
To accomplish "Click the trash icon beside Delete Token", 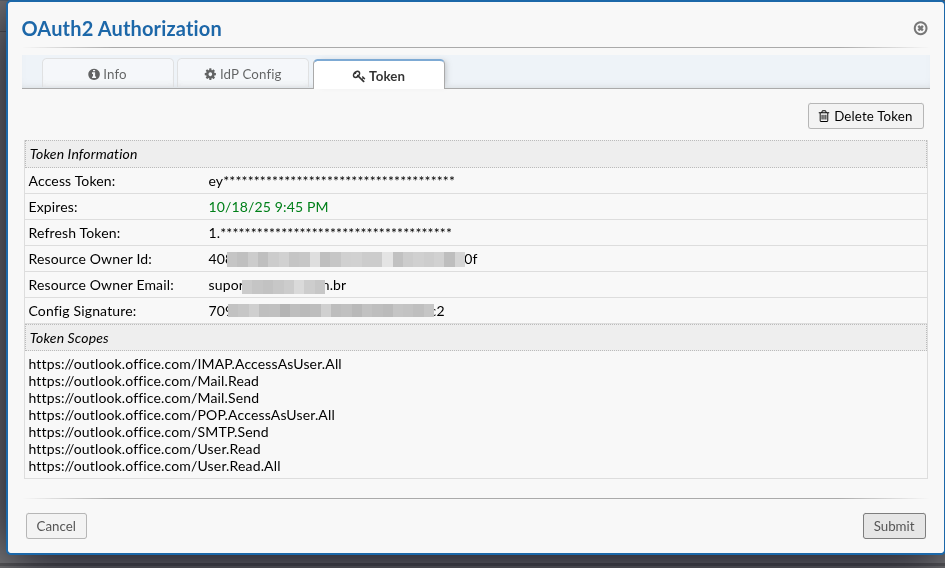I will (824, 116).
